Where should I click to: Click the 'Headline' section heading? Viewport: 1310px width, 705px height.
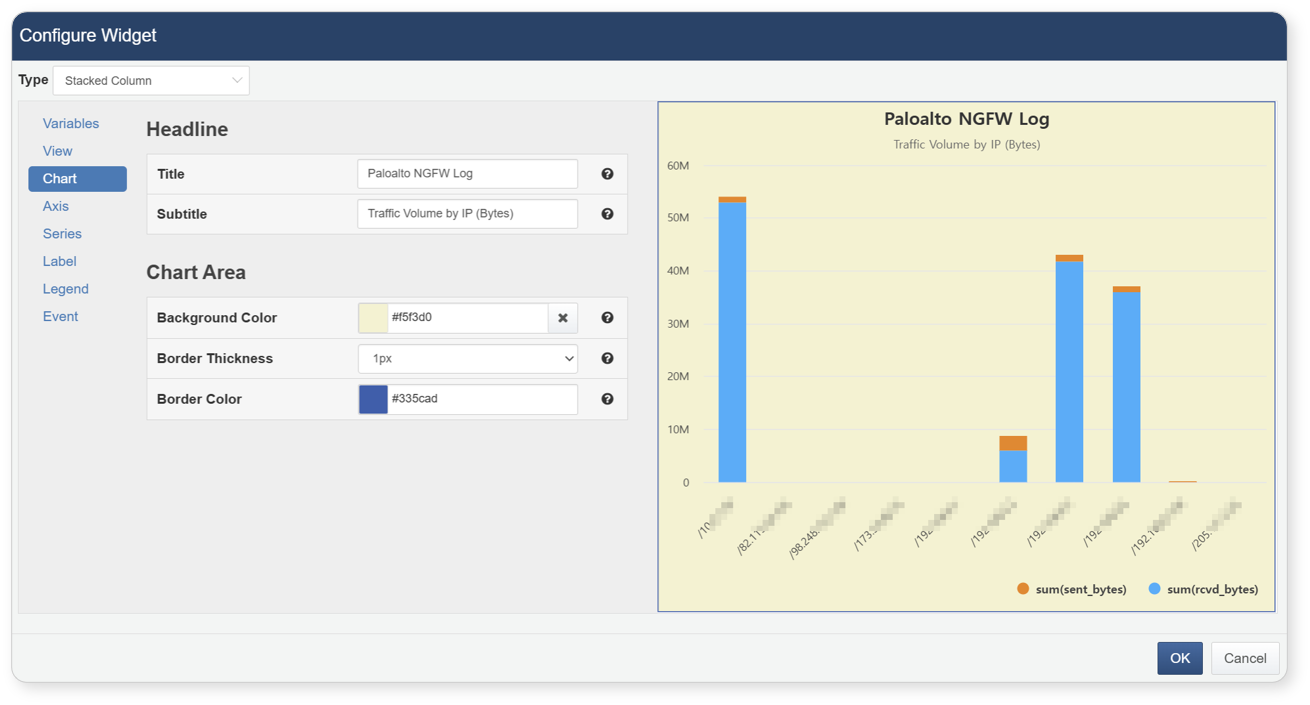pos(187,130)
